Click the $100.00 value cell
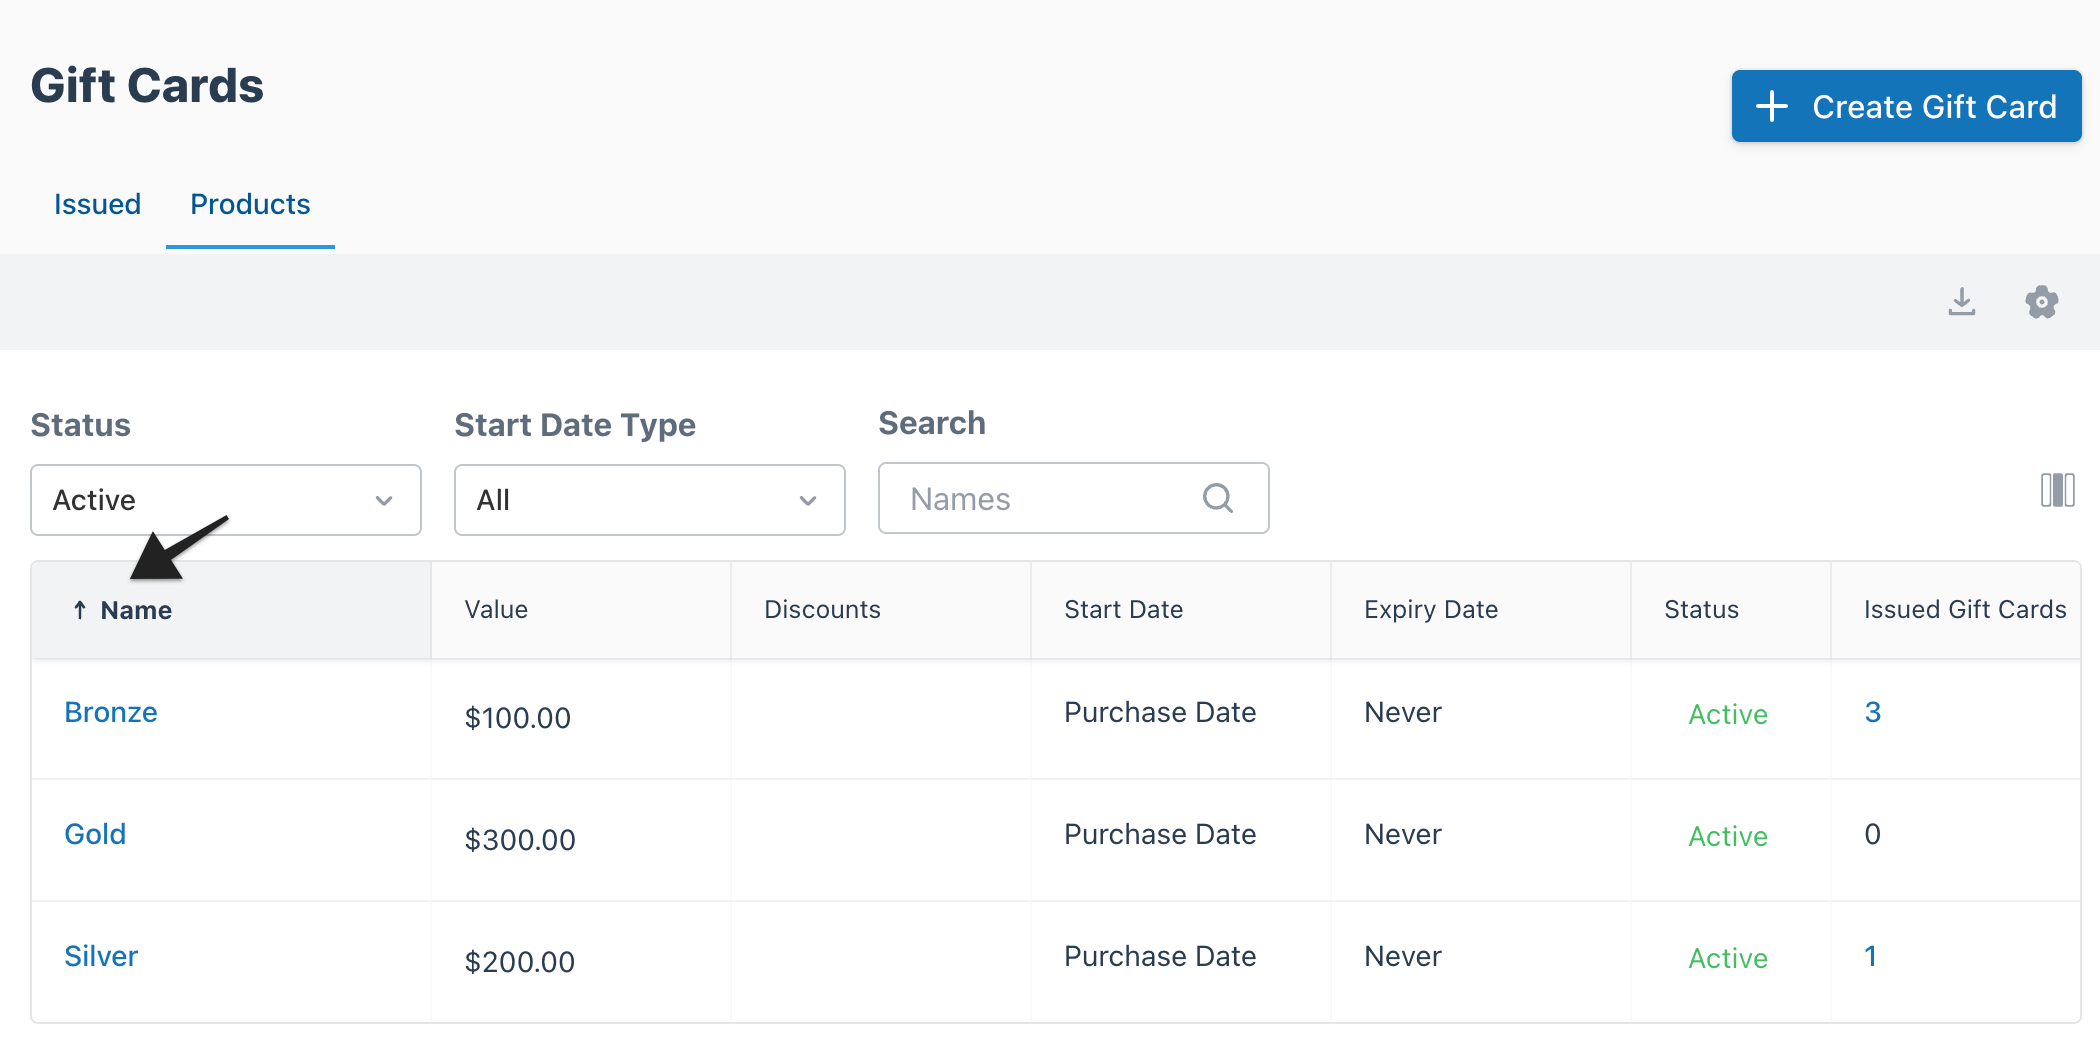The height and width of the screenshot is (1060, 2100). coord(518,718)
